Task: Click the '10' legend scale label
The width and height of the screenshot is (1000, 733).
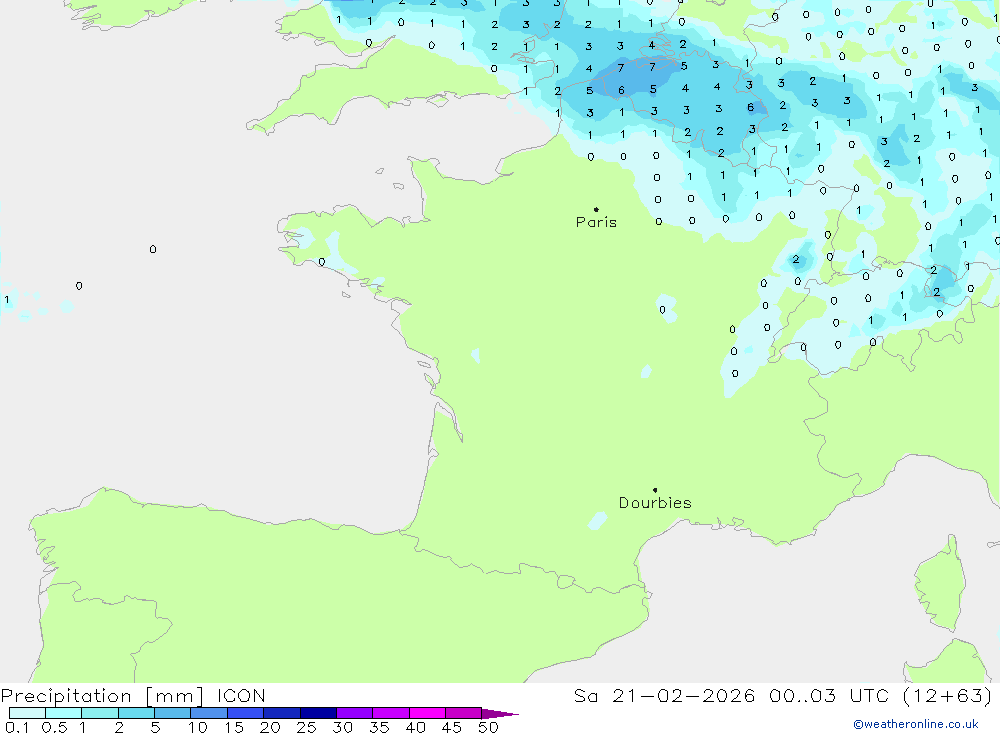Action: (198, 727)
